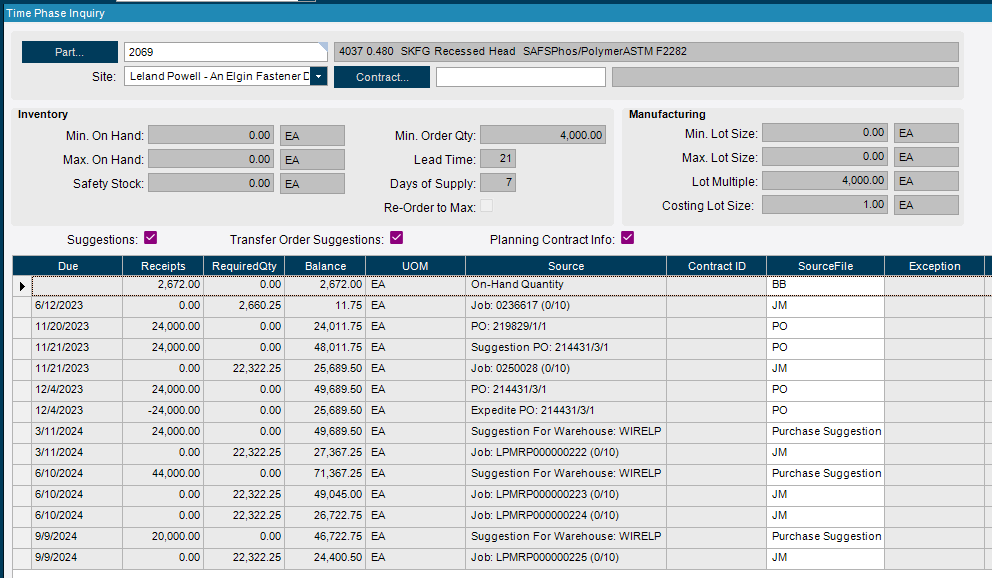Click the Days of Supply value 7
Image resolution: width=992 pixels, height=578 pixels.
498,183
